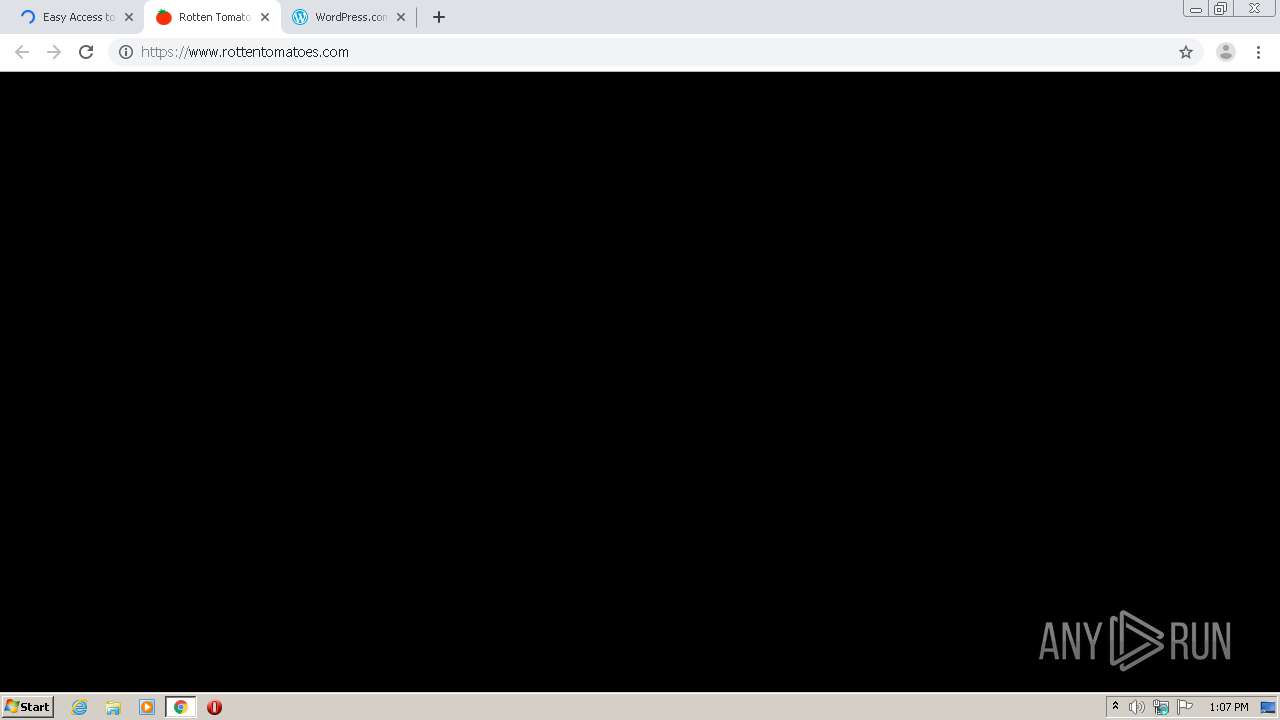
Task: Minimize the Chrome window
Action: [x=1196, y=9]
